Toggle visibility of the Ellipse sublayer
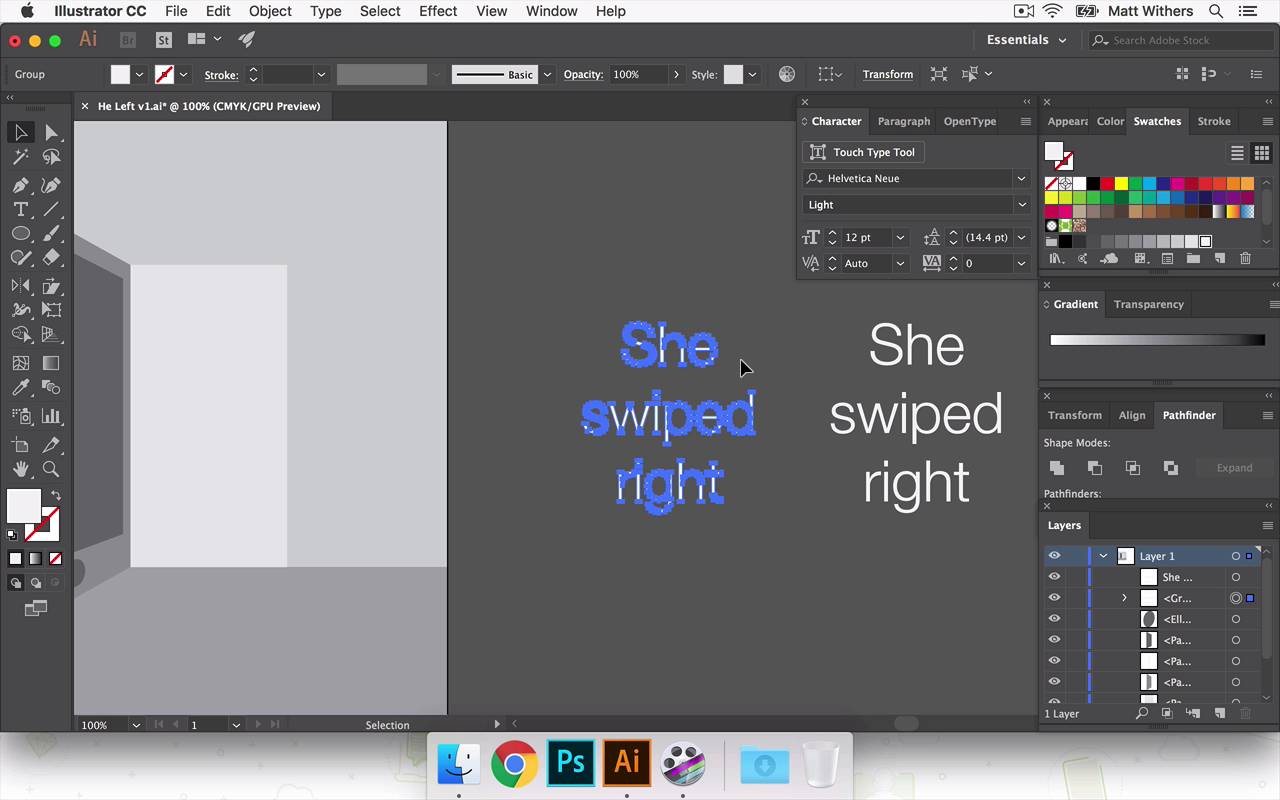 coord(1054,619)
